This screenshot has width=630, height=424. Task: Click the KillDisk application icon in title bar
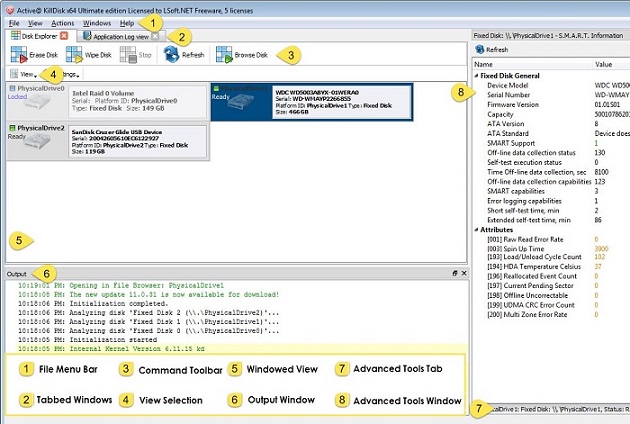(10, 10)
